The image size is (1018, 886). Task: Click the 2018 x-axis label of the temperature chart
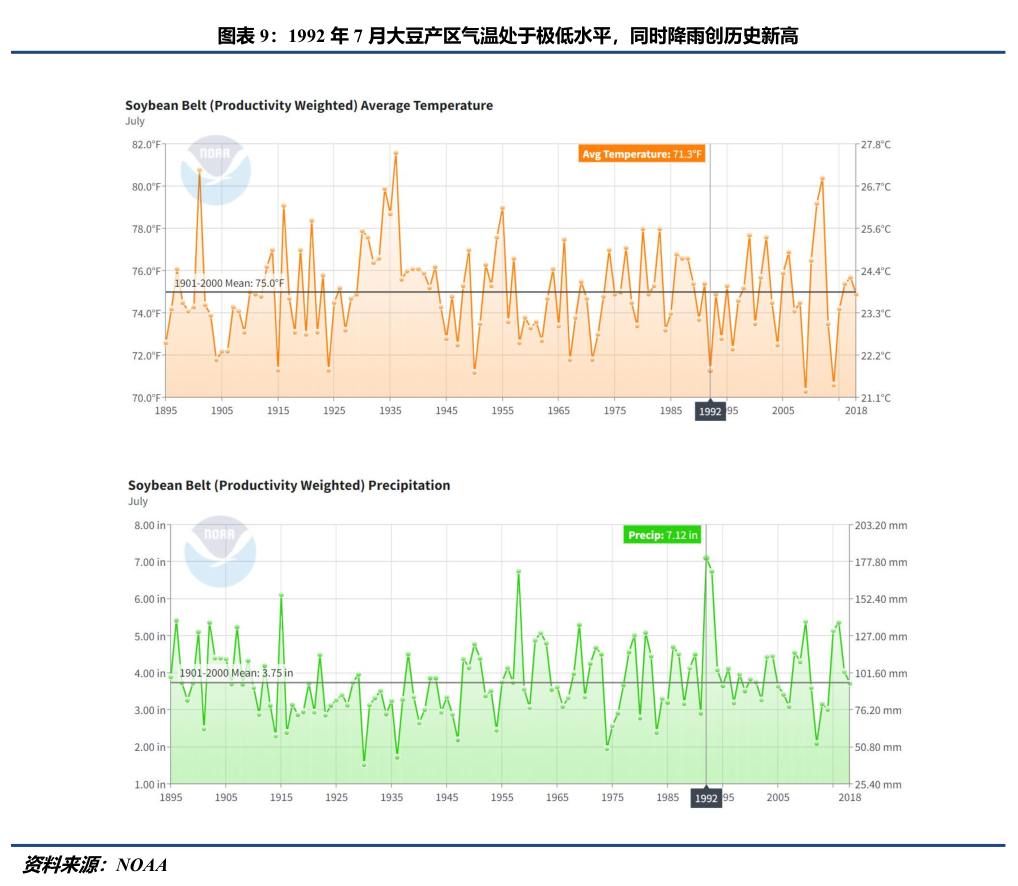855,410
